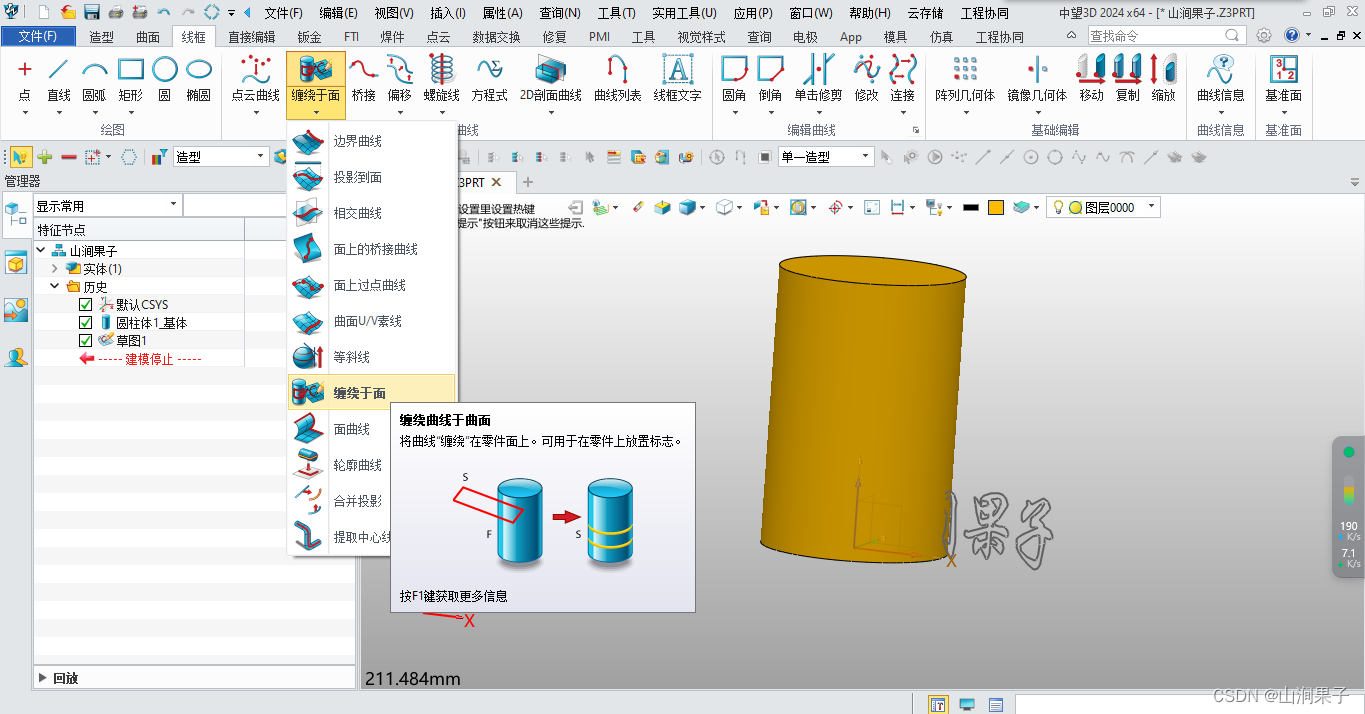
Task: Open the 图层0000 layer dropdown
Action: (x=1151, y=207)
